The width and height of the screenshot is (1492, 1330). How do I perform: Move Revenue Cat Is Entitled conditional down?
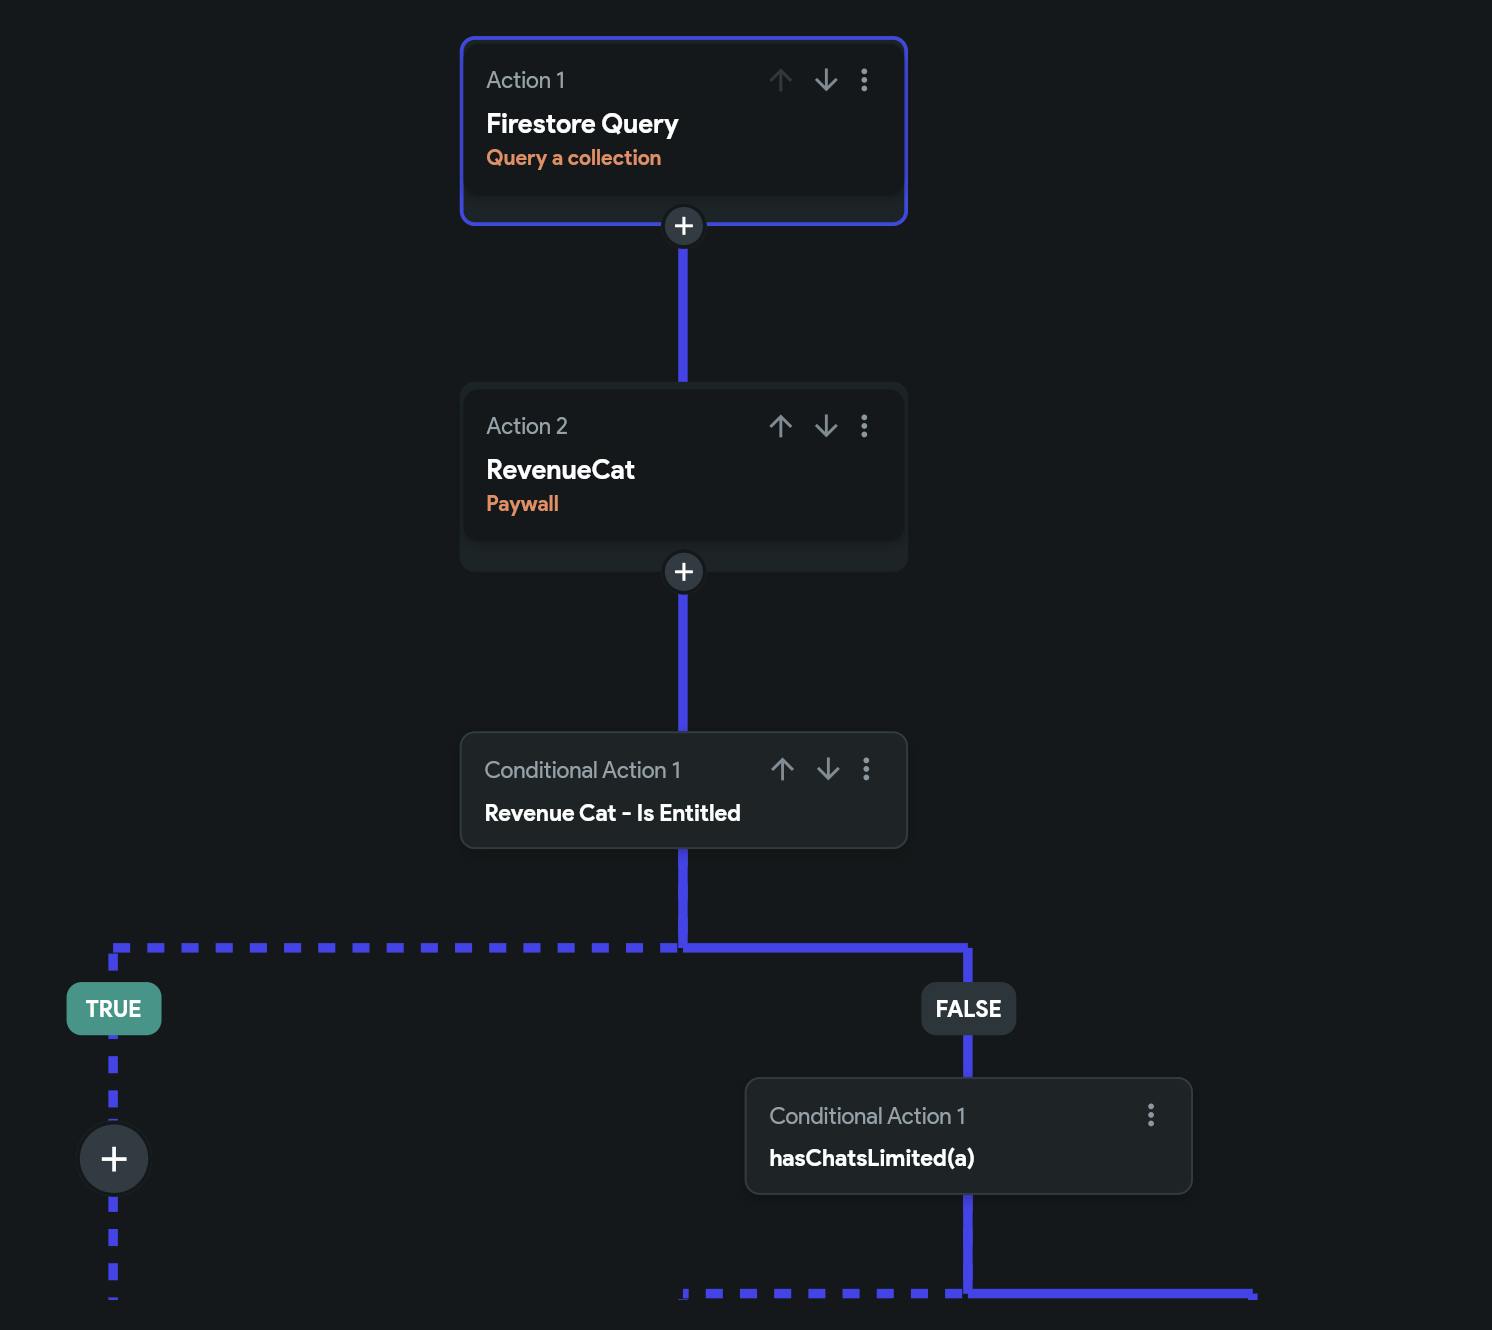(x=828, y=769)
